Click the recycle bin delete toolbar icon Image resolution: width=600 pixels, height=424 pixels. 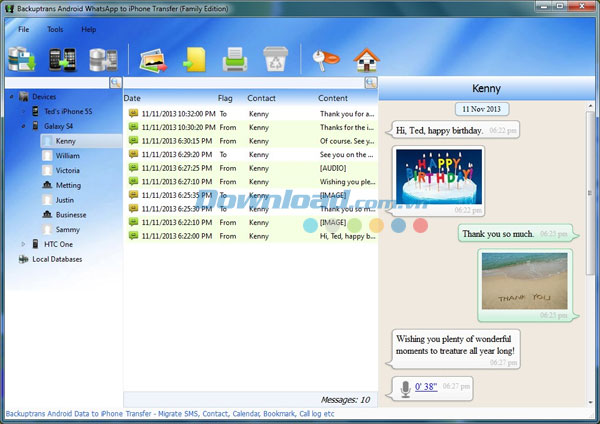(x=276, y=59)
